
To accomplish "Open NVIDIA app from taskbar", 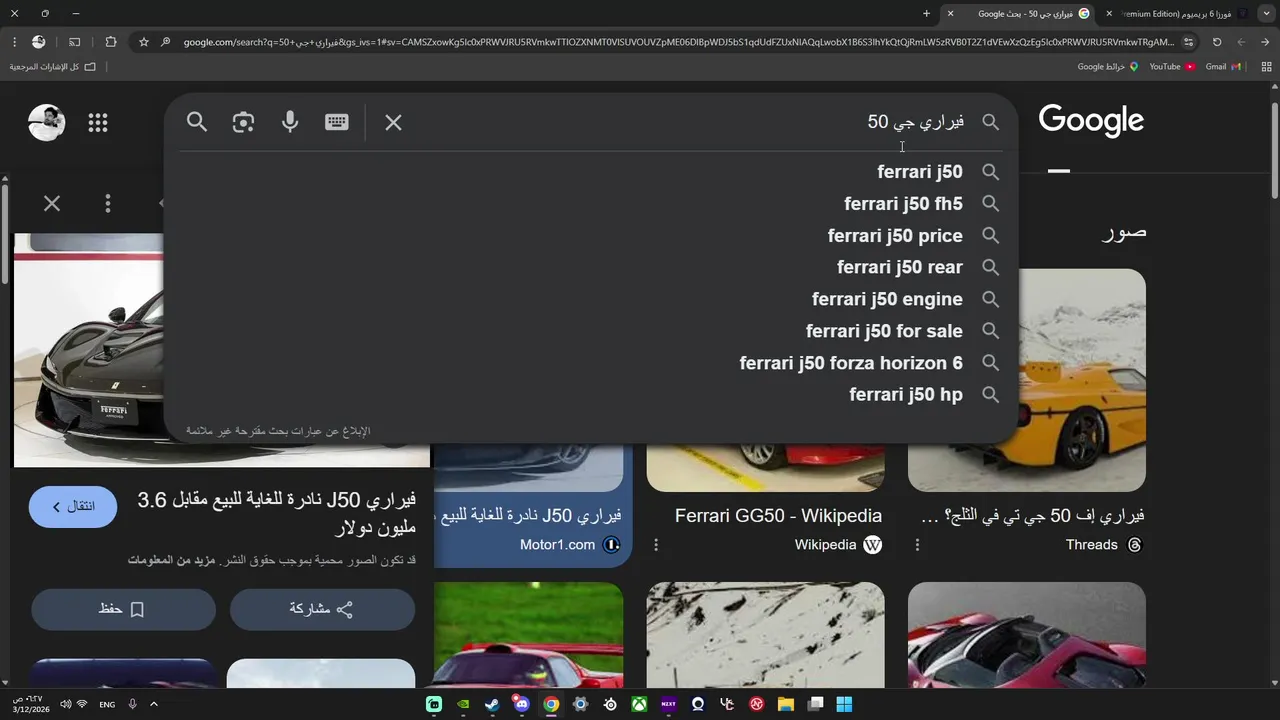I will click(463, 704).
